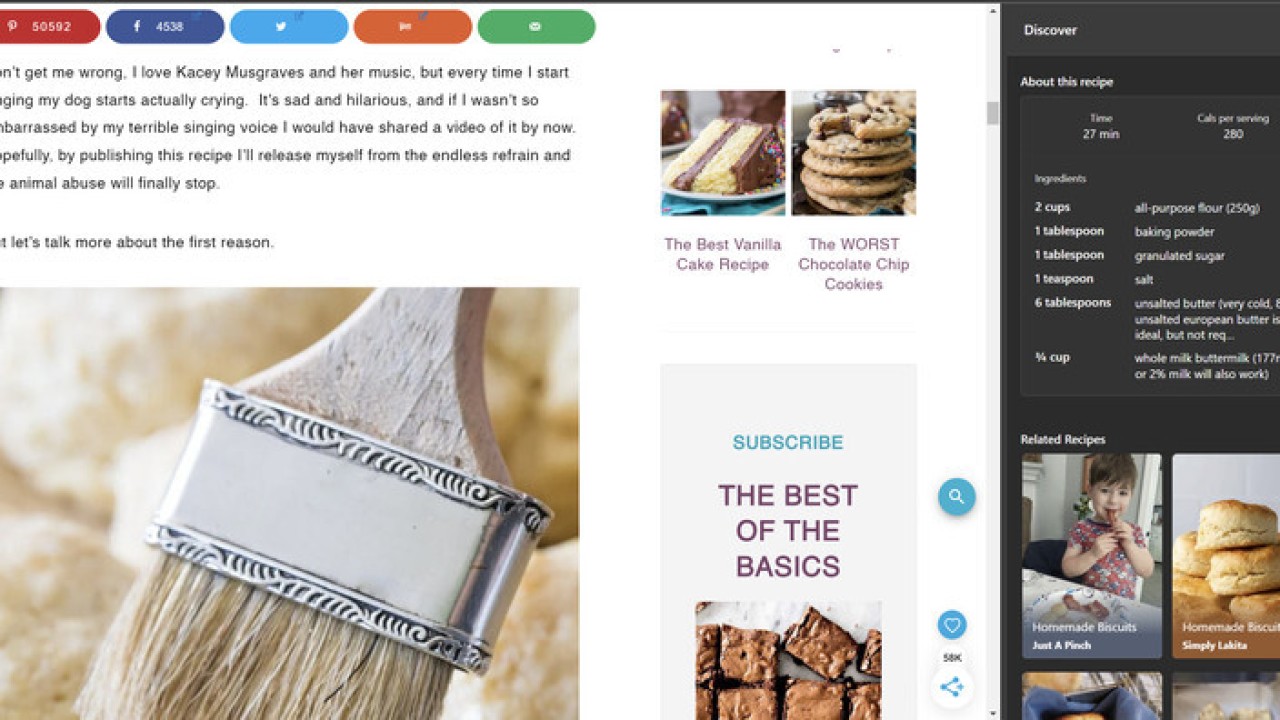Open The WORST Chocolate Chip Cookies link
This screenshot has height=720, width=1280.
point(854,264)
